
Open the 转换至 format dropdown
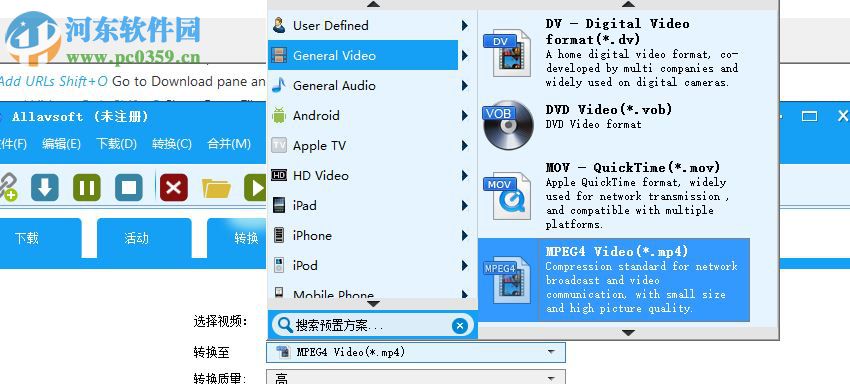click(416, 352)
